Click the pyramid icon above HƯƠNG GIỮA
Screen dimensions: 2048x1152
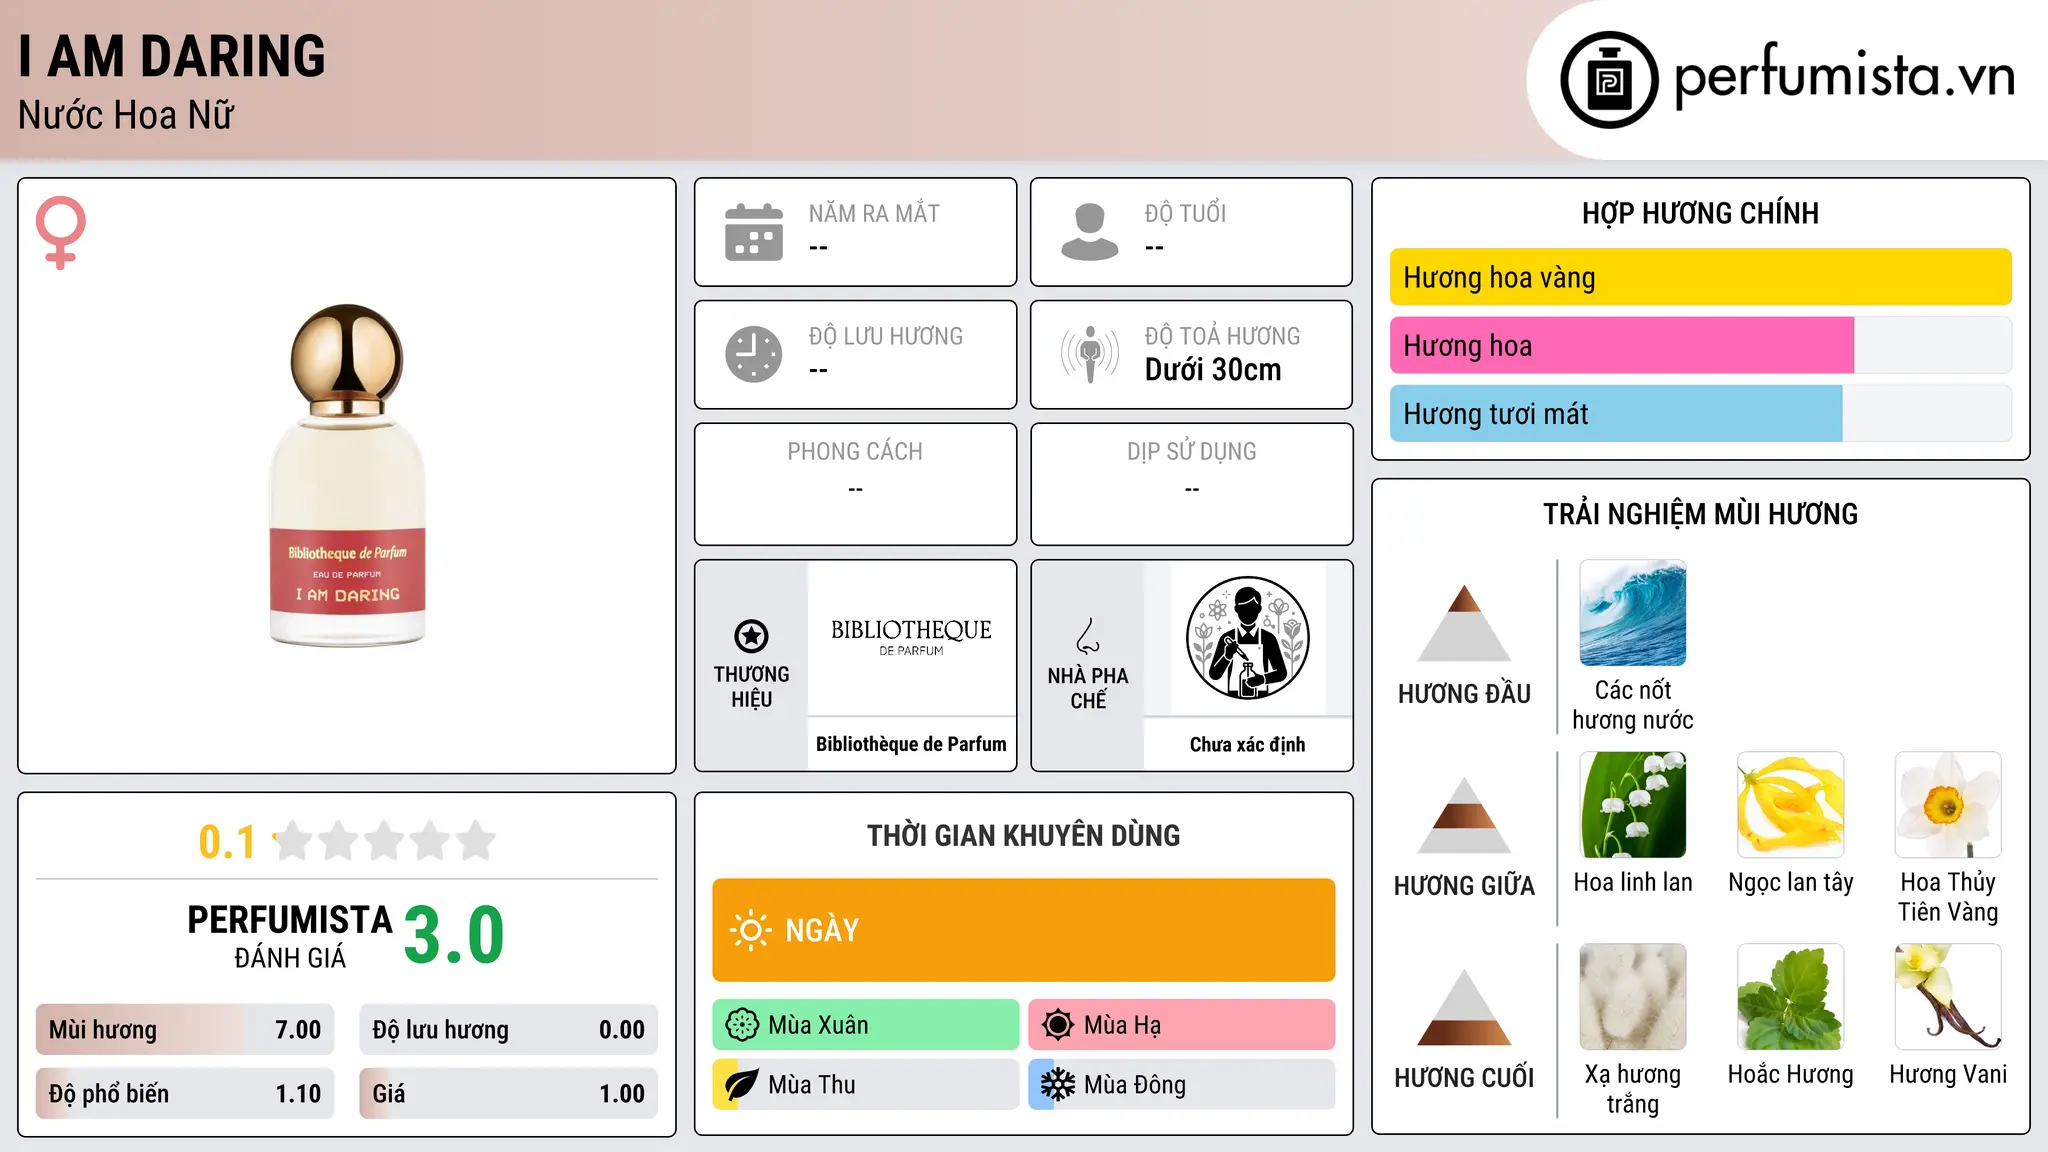[1464, 815]
